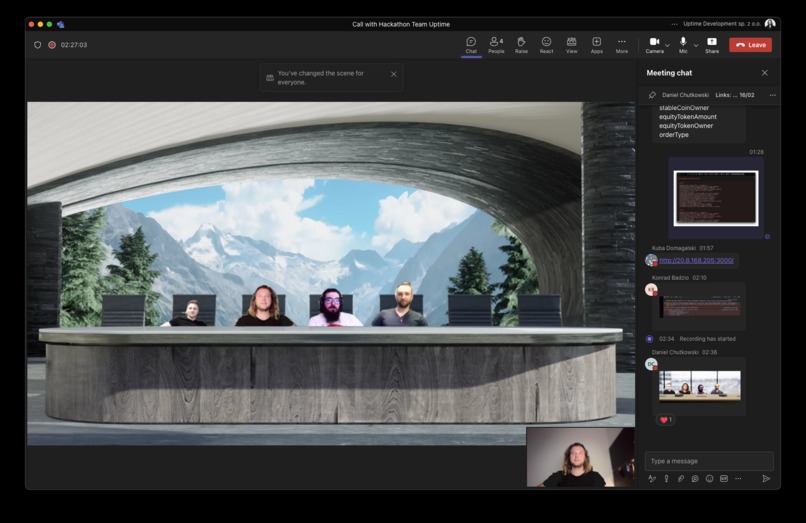
Task: Open Konrad Badzio's screenshot attachment
Action: pyautogui.click(x=700, y=307)
